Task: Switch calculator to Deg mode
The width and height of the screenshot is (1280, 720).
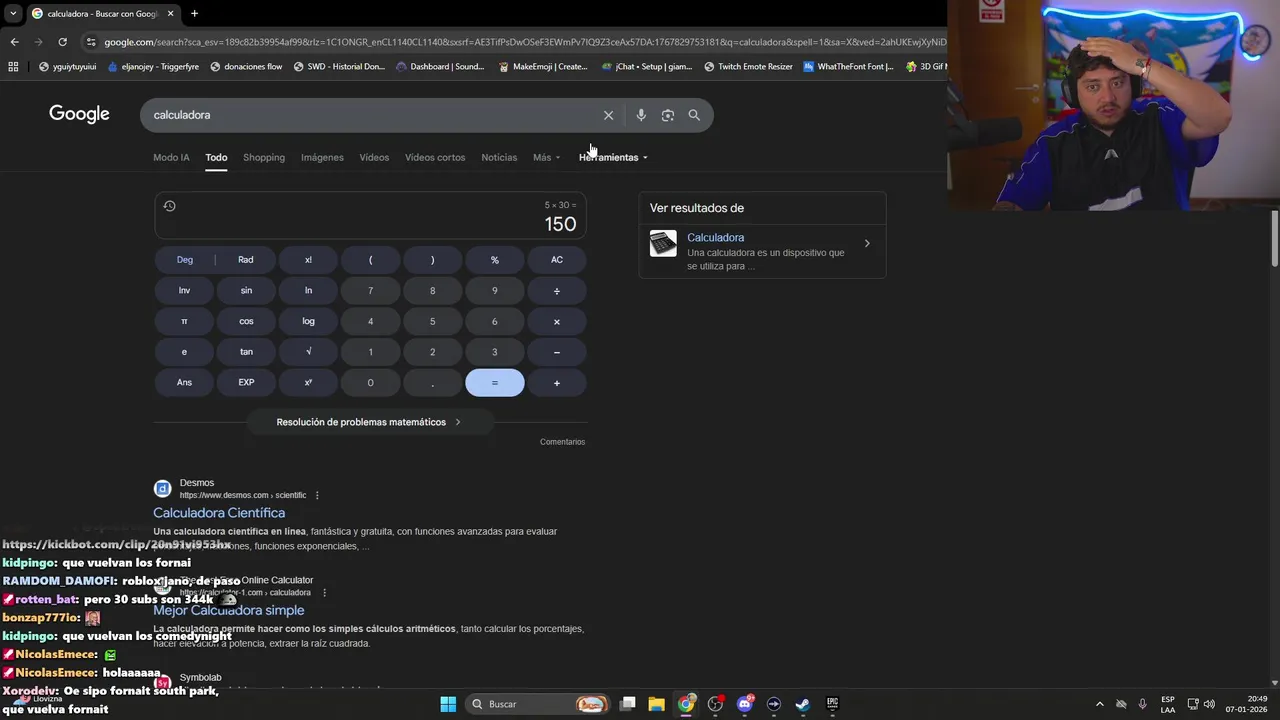Action: coord(185,260)
